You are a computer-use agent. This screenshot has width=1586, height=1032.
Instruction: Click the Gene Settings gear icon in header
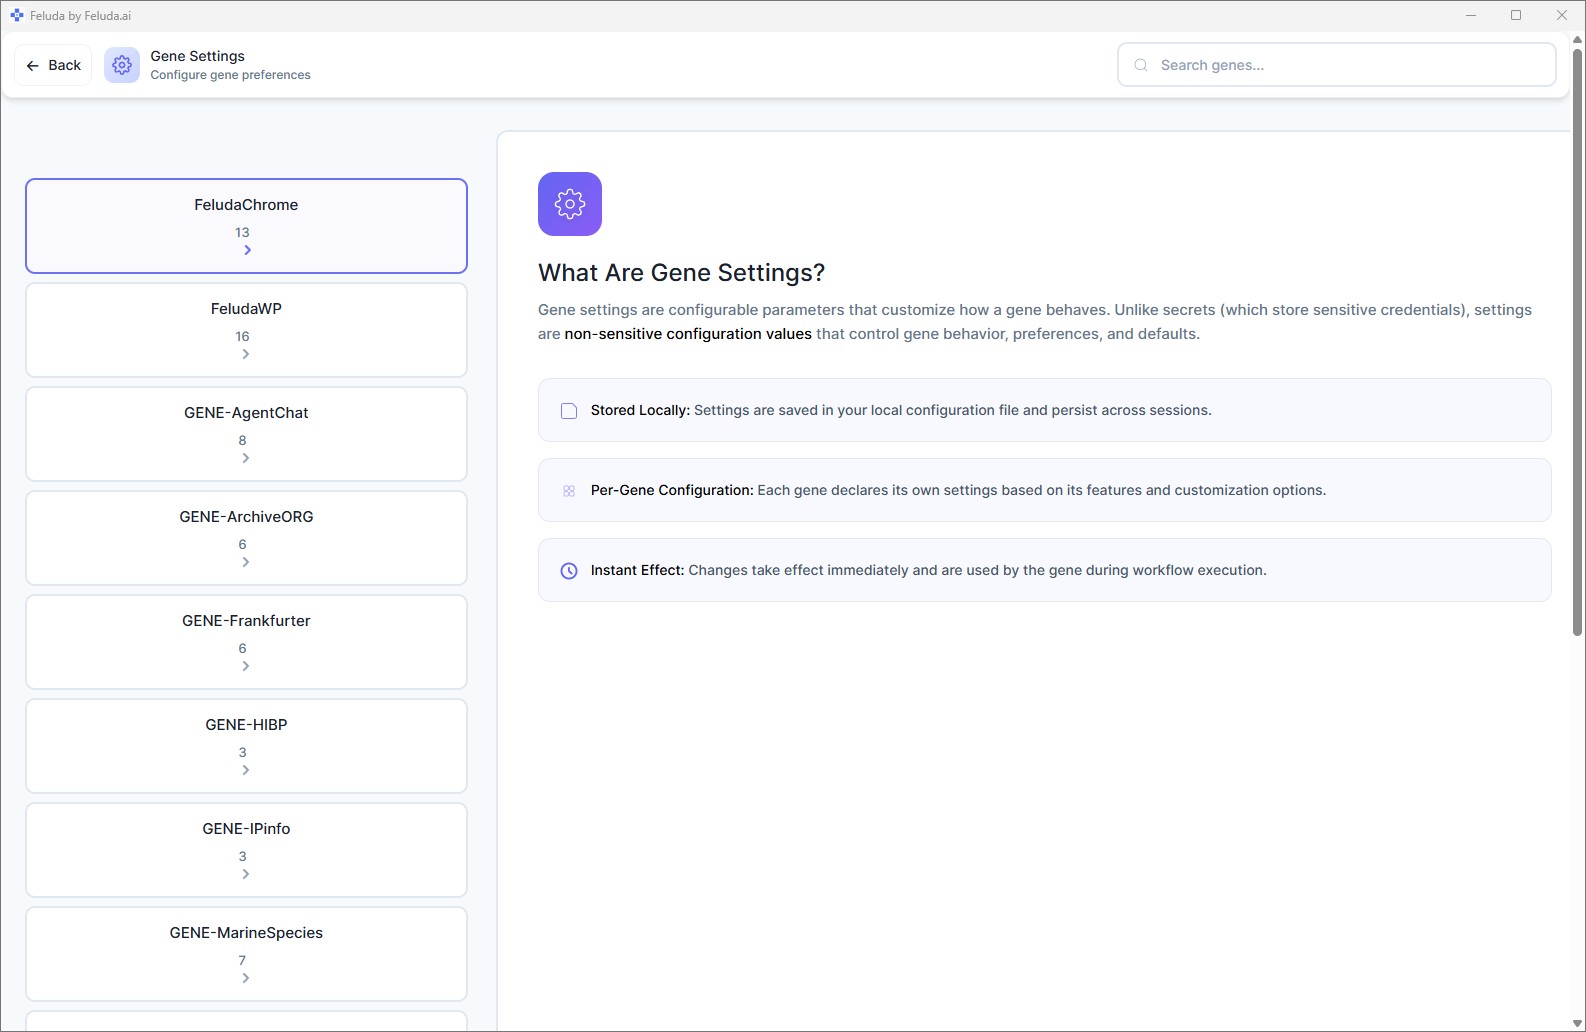click(122, 65)
